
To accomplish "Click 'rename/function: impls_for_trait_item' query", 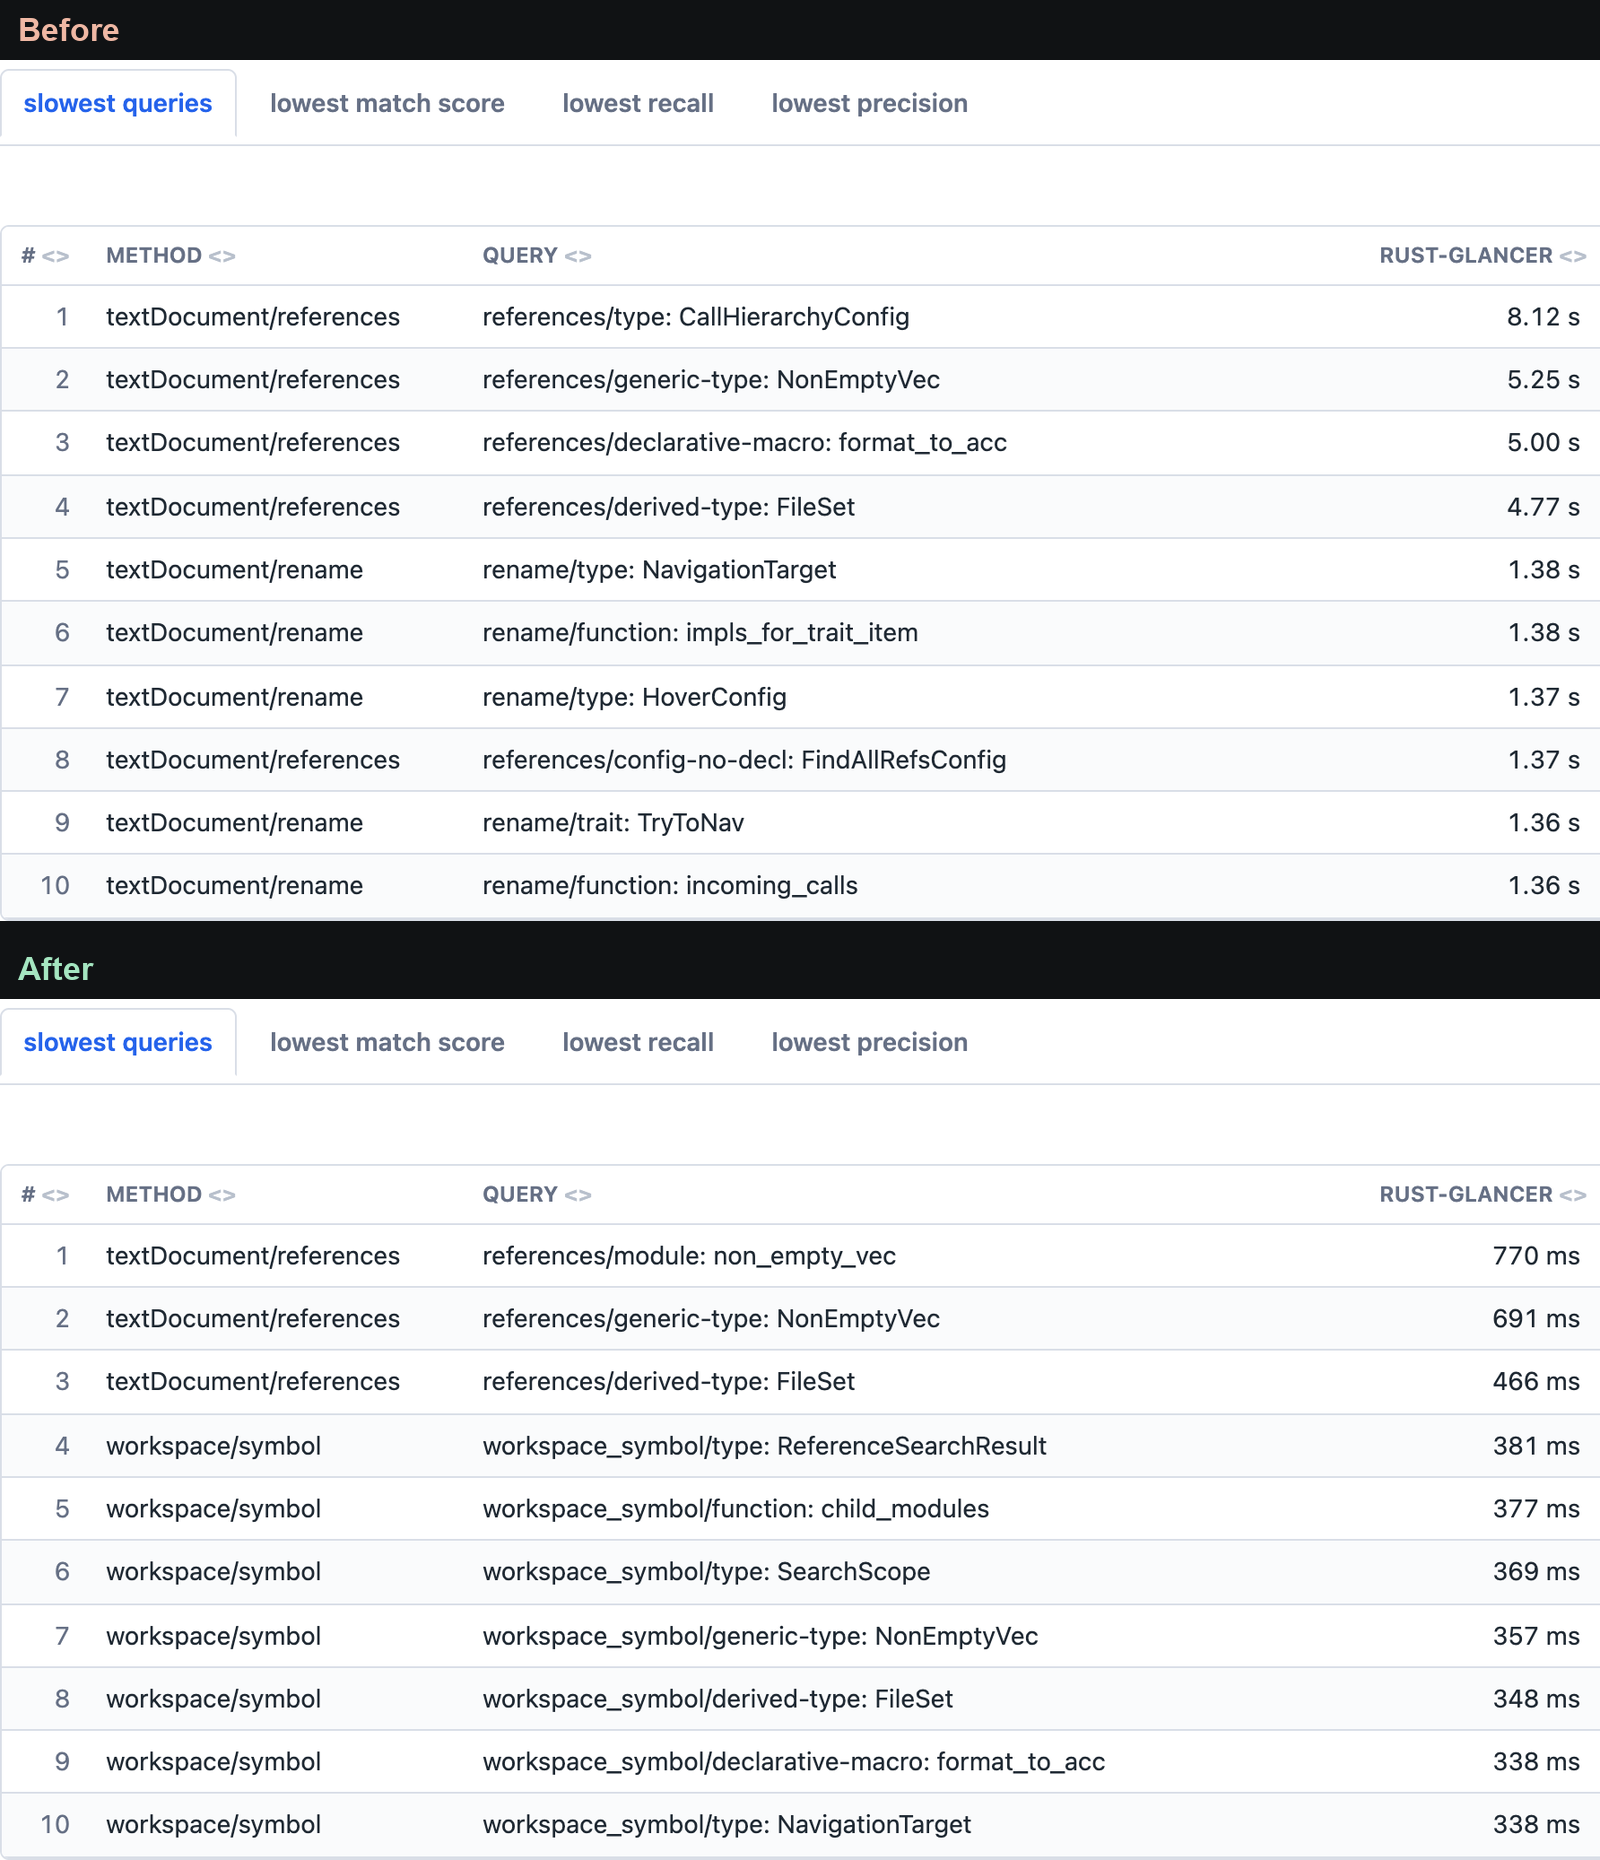I will pyautogui.click(x=700, y=633).
